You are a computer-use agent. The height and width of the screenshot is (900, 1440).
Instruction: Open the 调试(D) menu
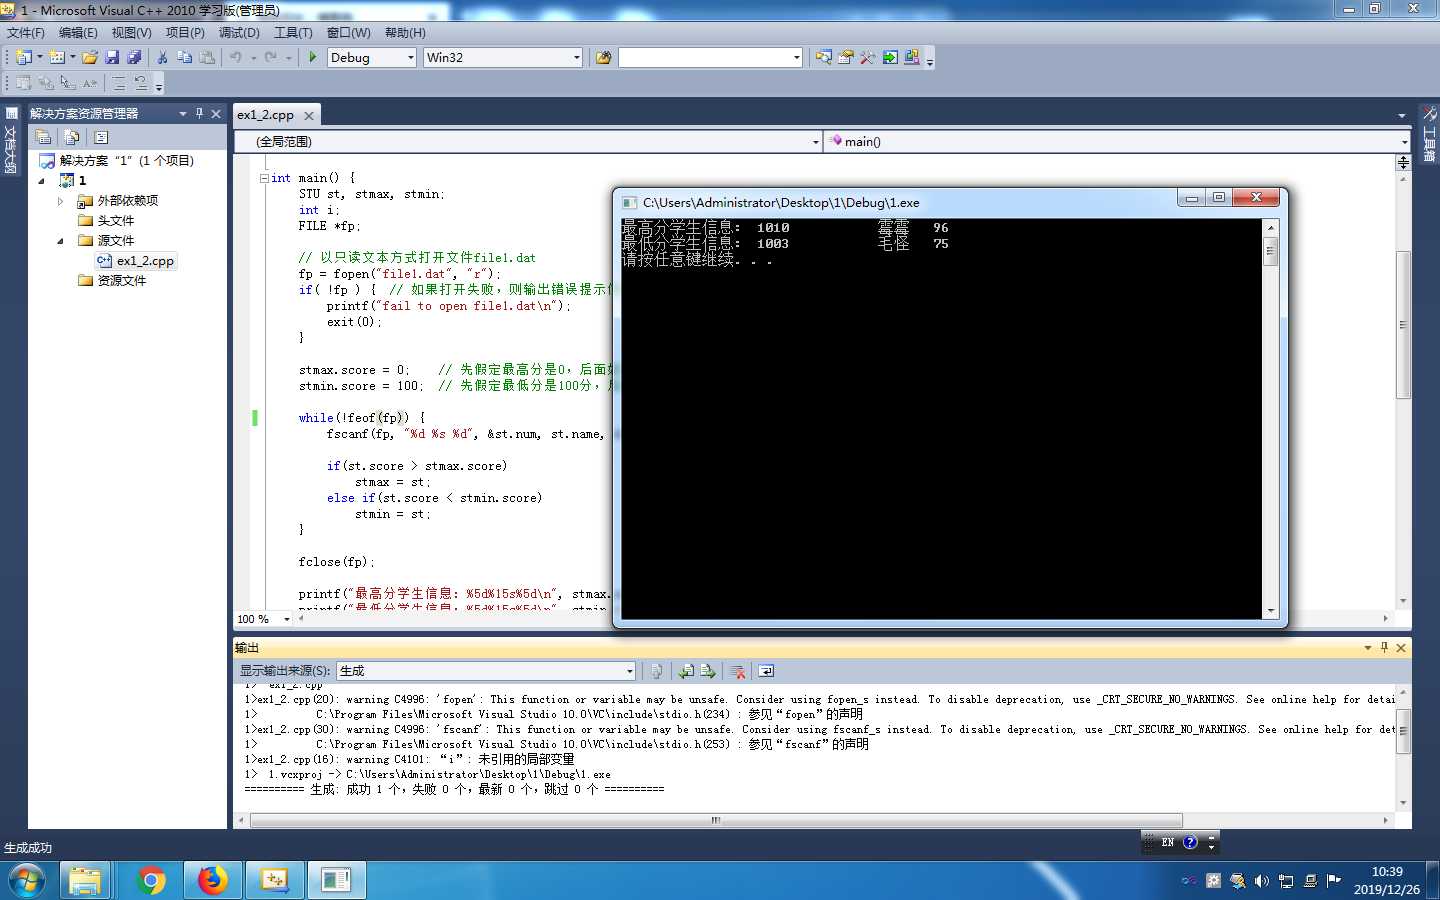[x=239, y=33]
